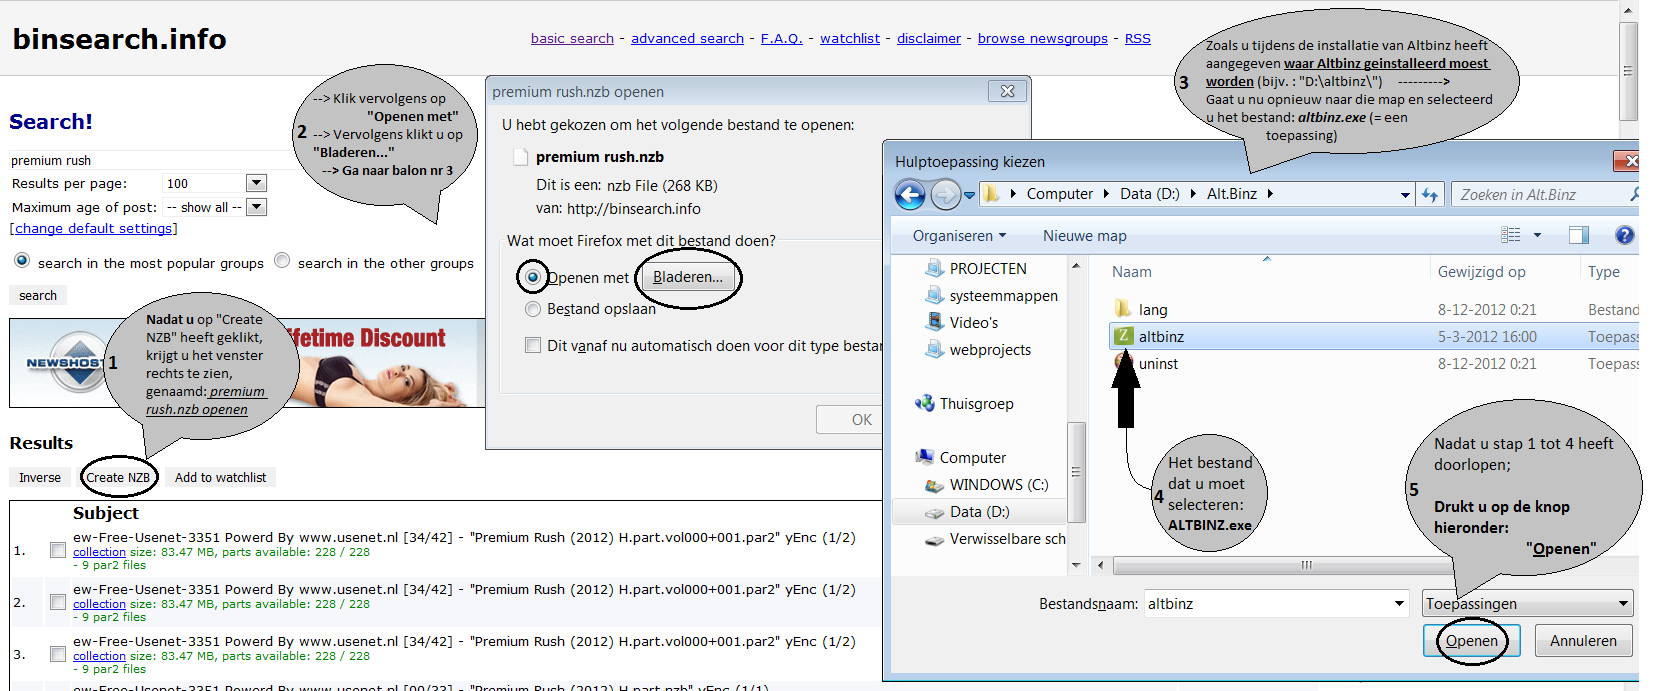1674x691 pixels.
Task: Click the WINDOWS (C:) drive icon
Action: [935, 485]
